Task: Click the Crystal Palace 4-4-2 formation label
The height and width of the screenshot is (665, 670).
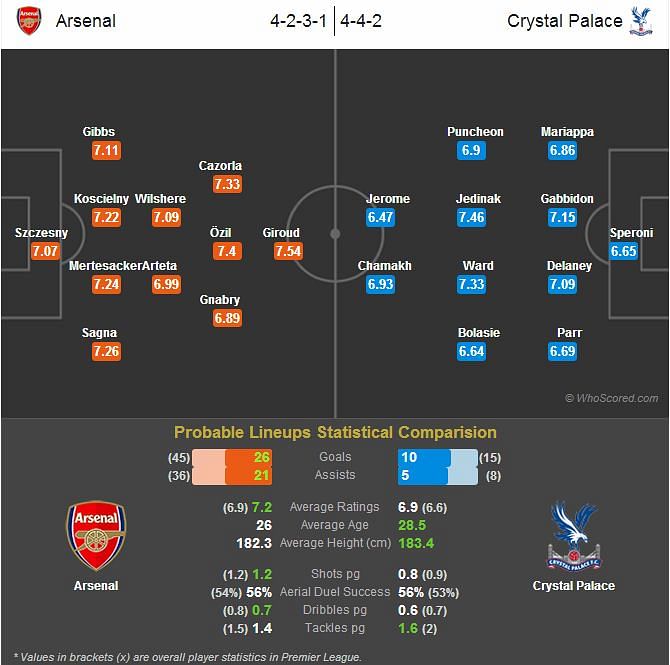Action: click(x=361, y=21)
